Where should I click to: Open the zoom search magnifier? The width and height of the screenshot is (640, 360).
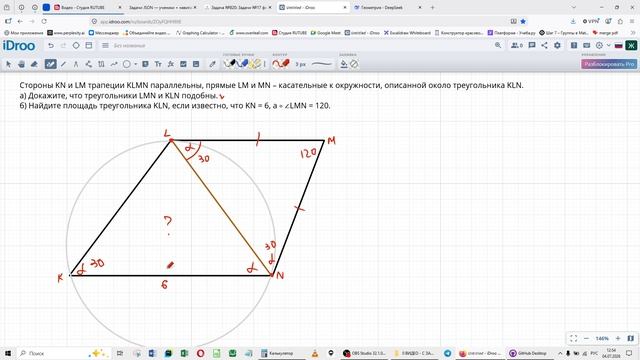(498, 45)
